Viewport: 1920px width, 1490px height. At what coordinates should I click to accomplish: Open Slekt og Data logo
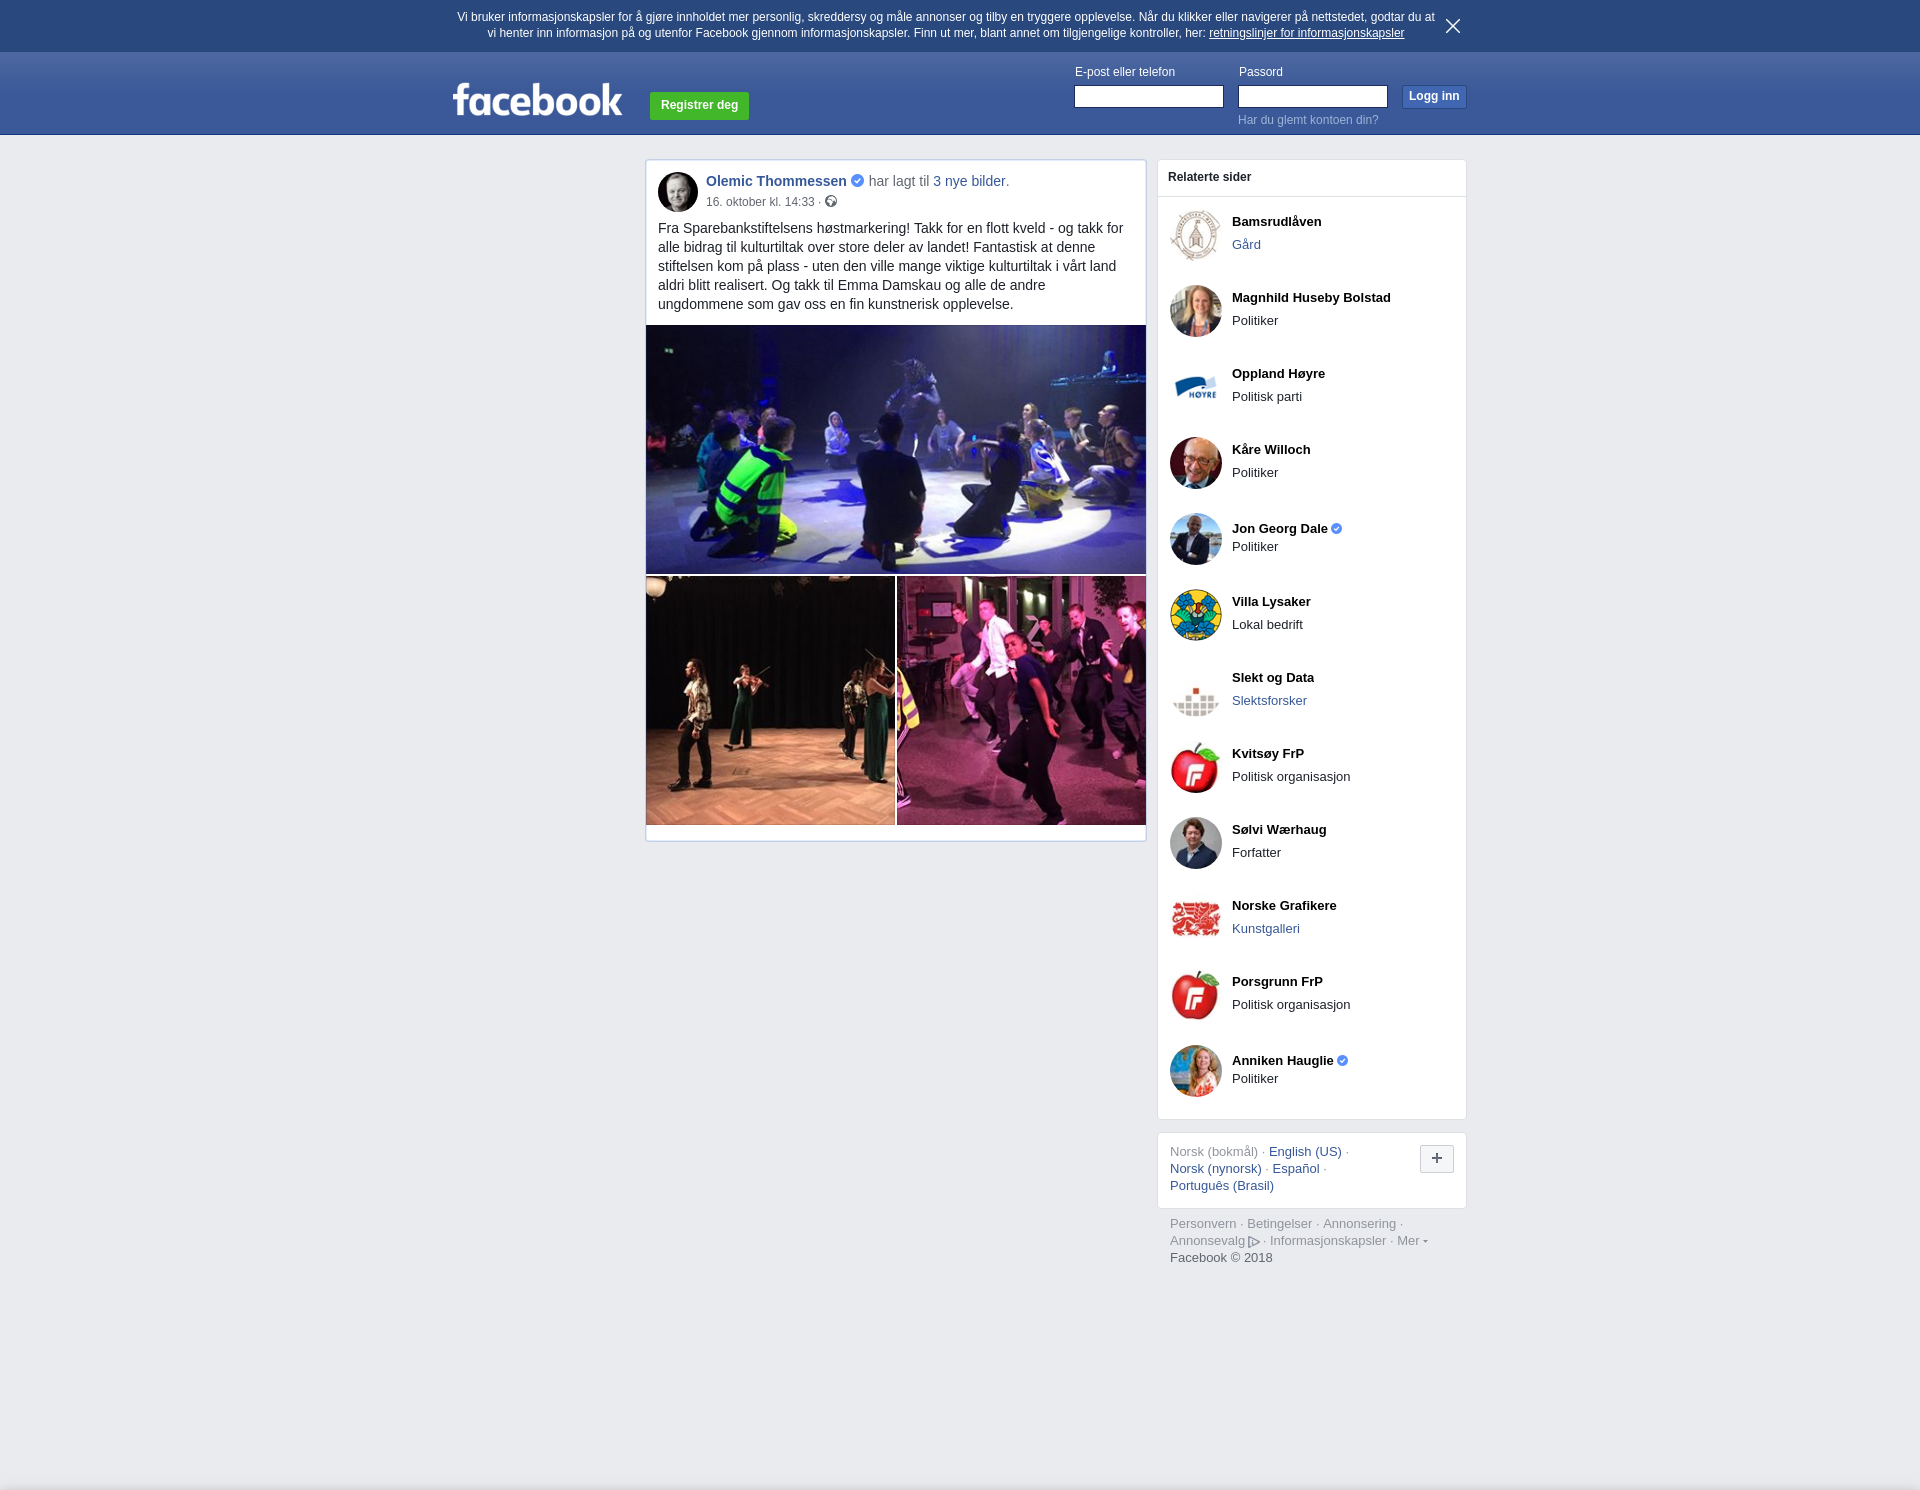(x=1196, y=691)
